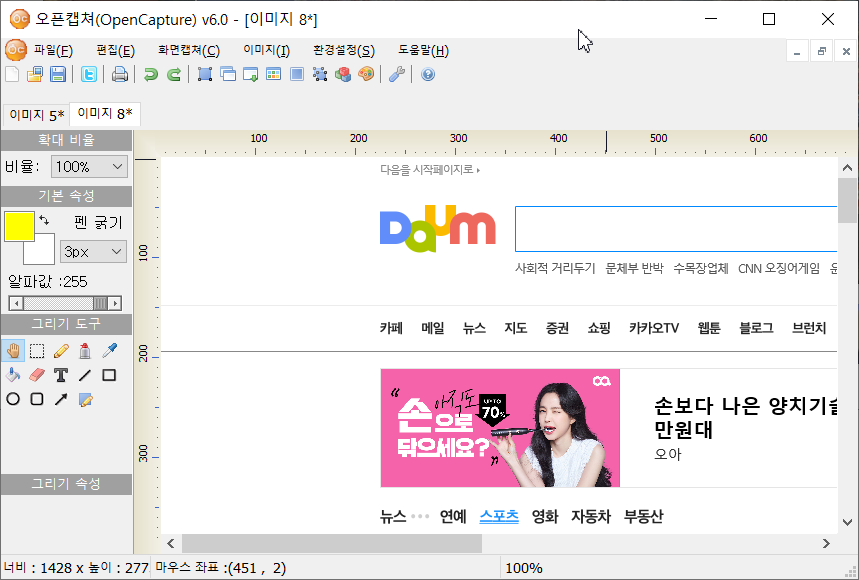Select the paint bucket fill tool

(13, 375)
